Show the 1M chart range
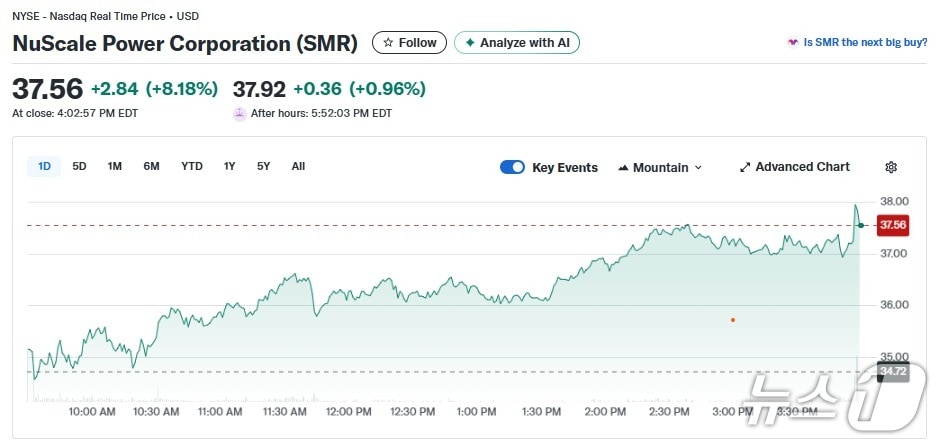940x445 pixels. (x=115, y=166)
